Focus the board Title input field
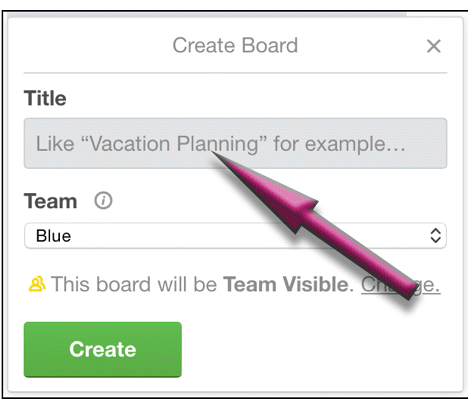This screenshot has width=468, height=408. [x=235, y=143]
